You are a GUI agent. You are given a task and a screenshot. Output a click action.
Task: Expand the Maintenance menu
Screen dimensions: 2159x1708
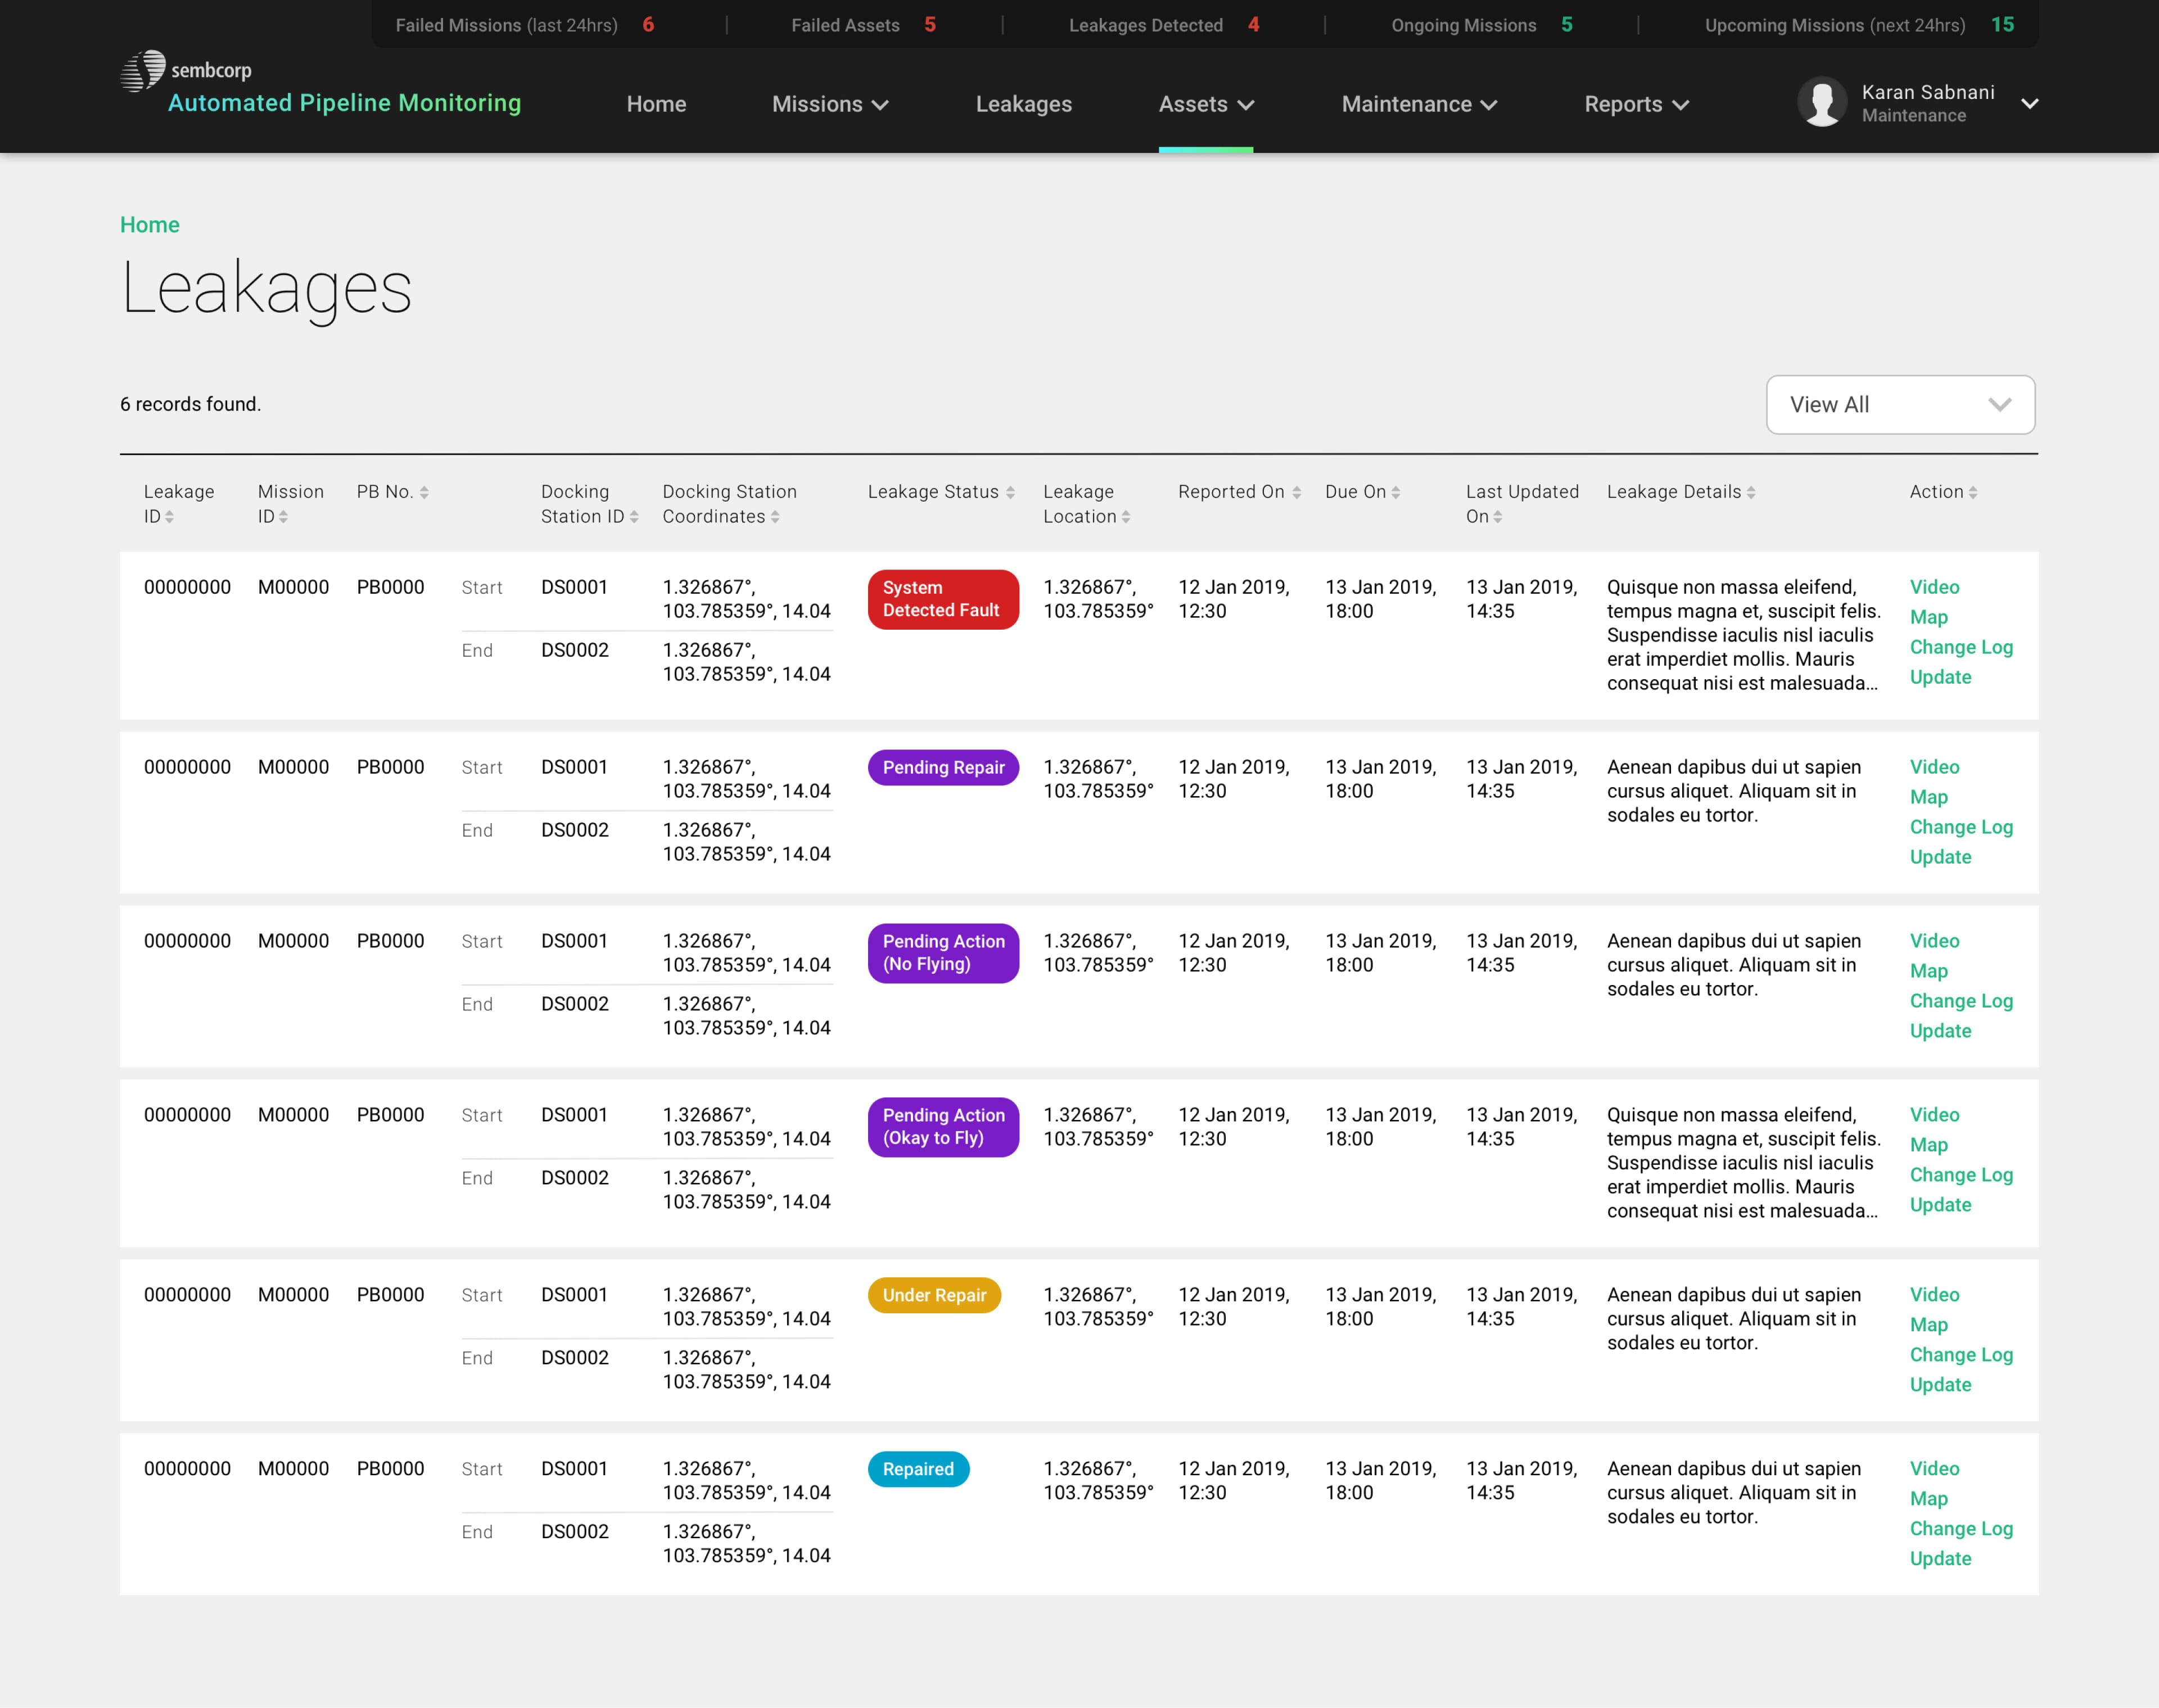point(1418,104)
